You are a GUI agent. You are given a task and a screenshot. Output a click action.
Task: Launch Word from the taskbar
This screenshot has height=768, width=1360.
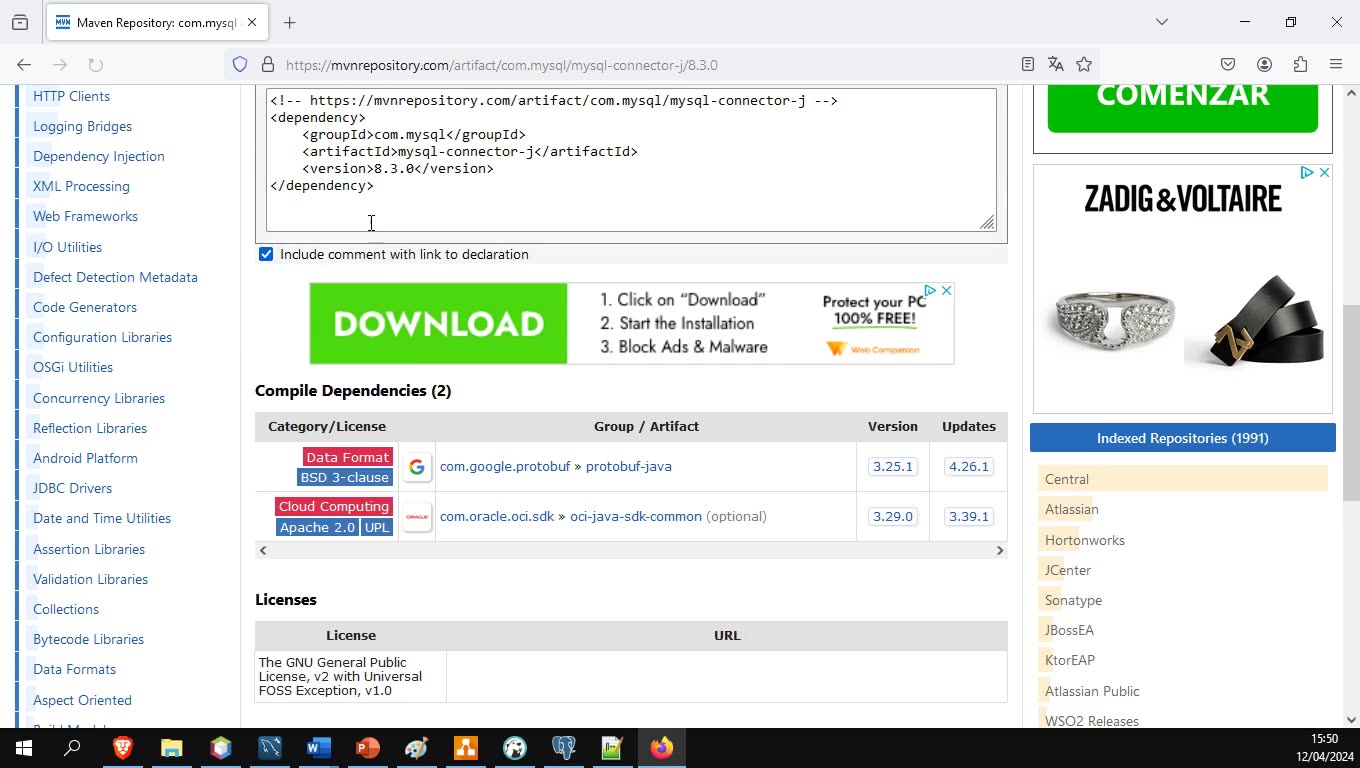point(319,748)
